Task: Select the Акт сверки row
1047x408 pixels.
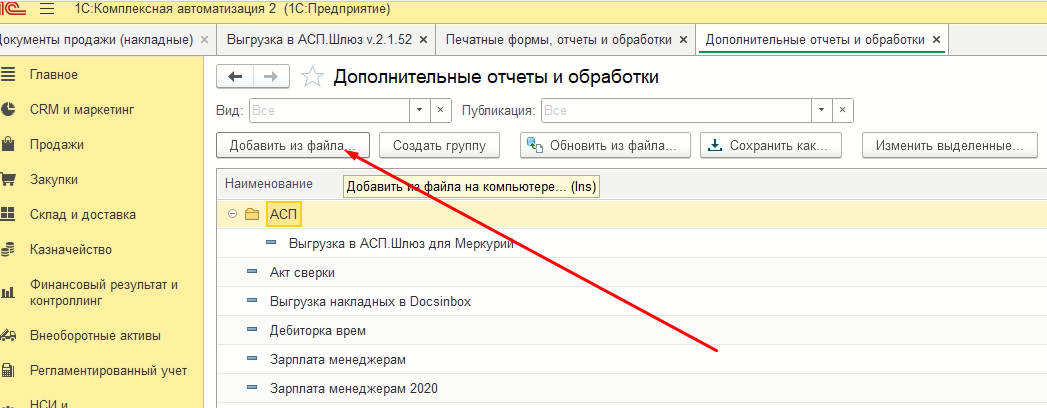Action: tap(632, 272)
